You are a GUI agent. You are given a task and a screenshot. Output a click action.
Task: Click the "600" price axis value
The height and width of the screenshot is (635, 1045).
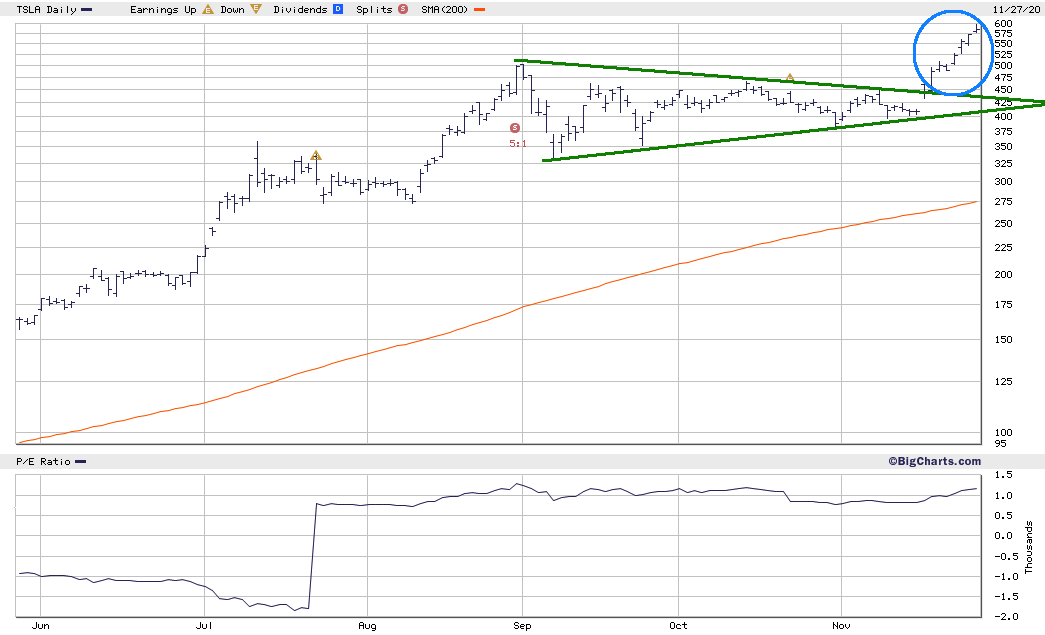[1003, 23]
